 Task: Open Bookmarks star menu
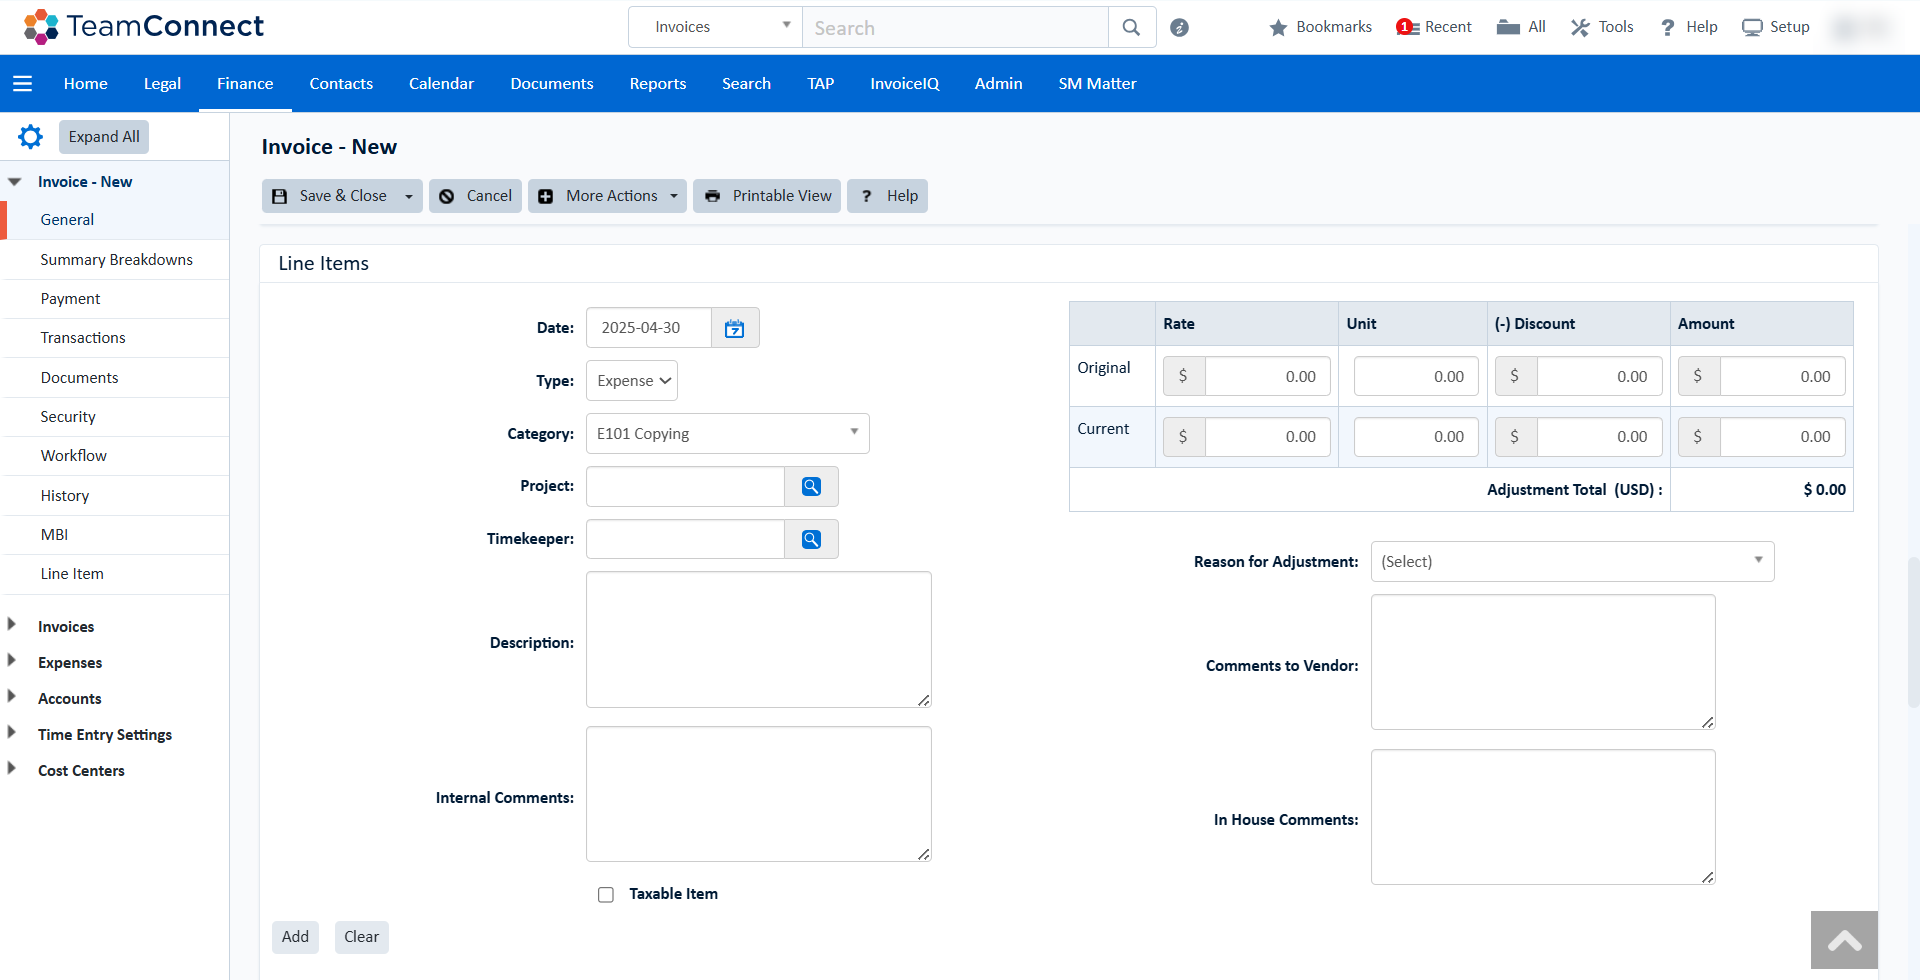pyautogui.click(x=1320, y=27)
